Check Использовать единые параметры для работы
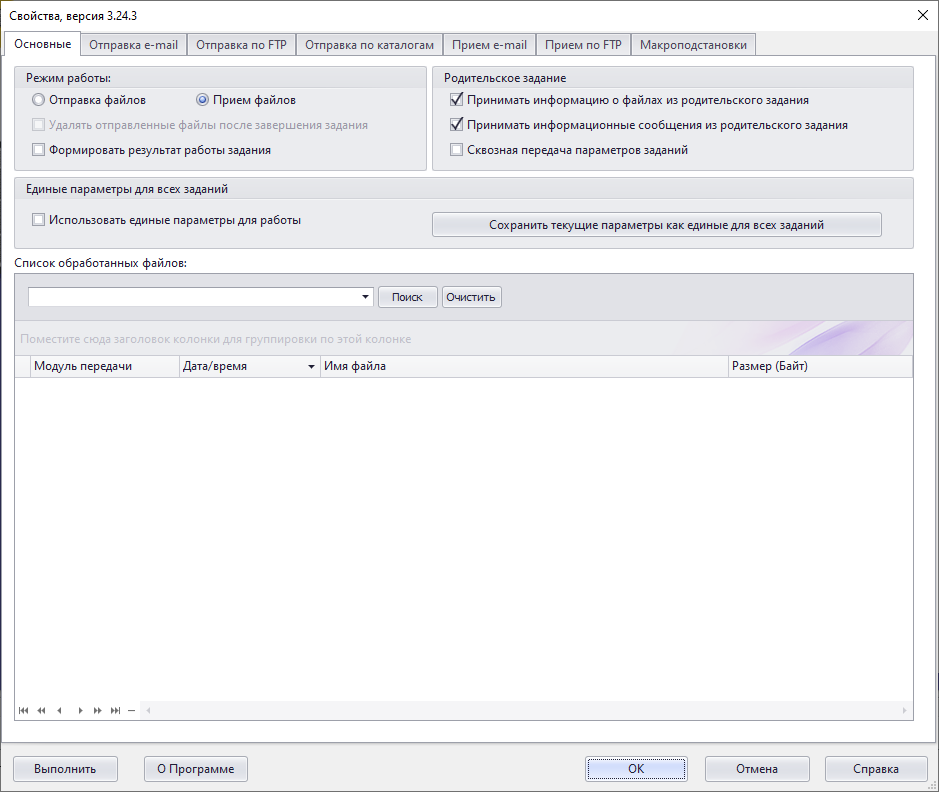The width and height of the screenshot is (939, 792). tap(39, 220)
